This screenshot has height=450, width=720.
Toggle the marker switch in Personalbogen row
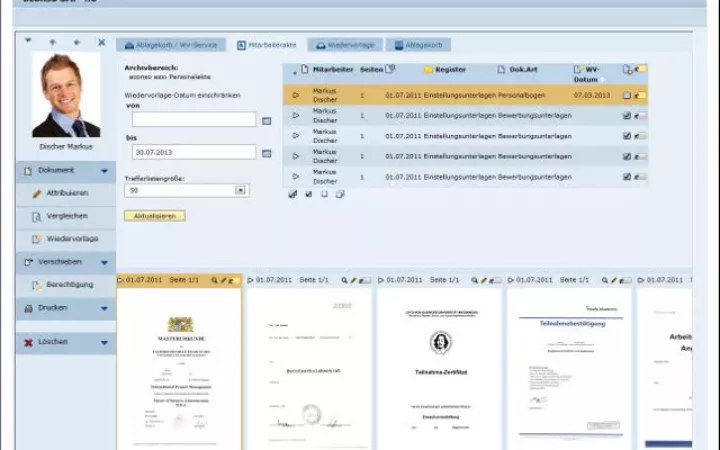coord(640,96)
